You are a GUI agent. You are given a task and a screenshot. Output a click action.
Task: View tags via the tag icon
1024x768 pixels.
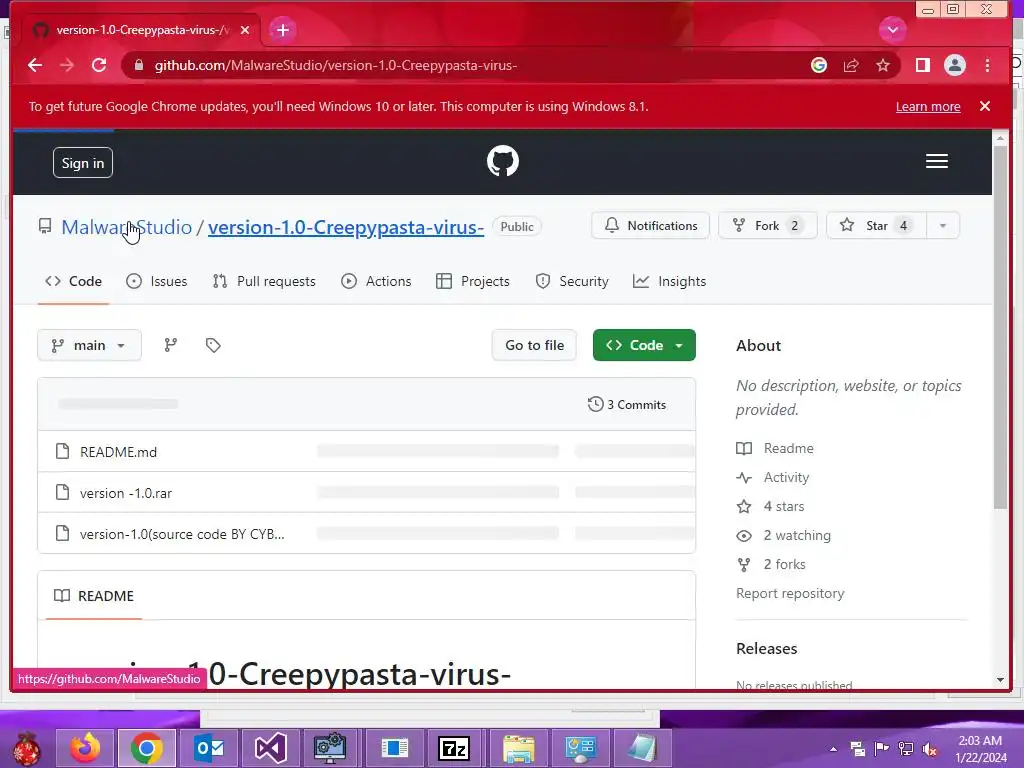(x=213, y=345)
